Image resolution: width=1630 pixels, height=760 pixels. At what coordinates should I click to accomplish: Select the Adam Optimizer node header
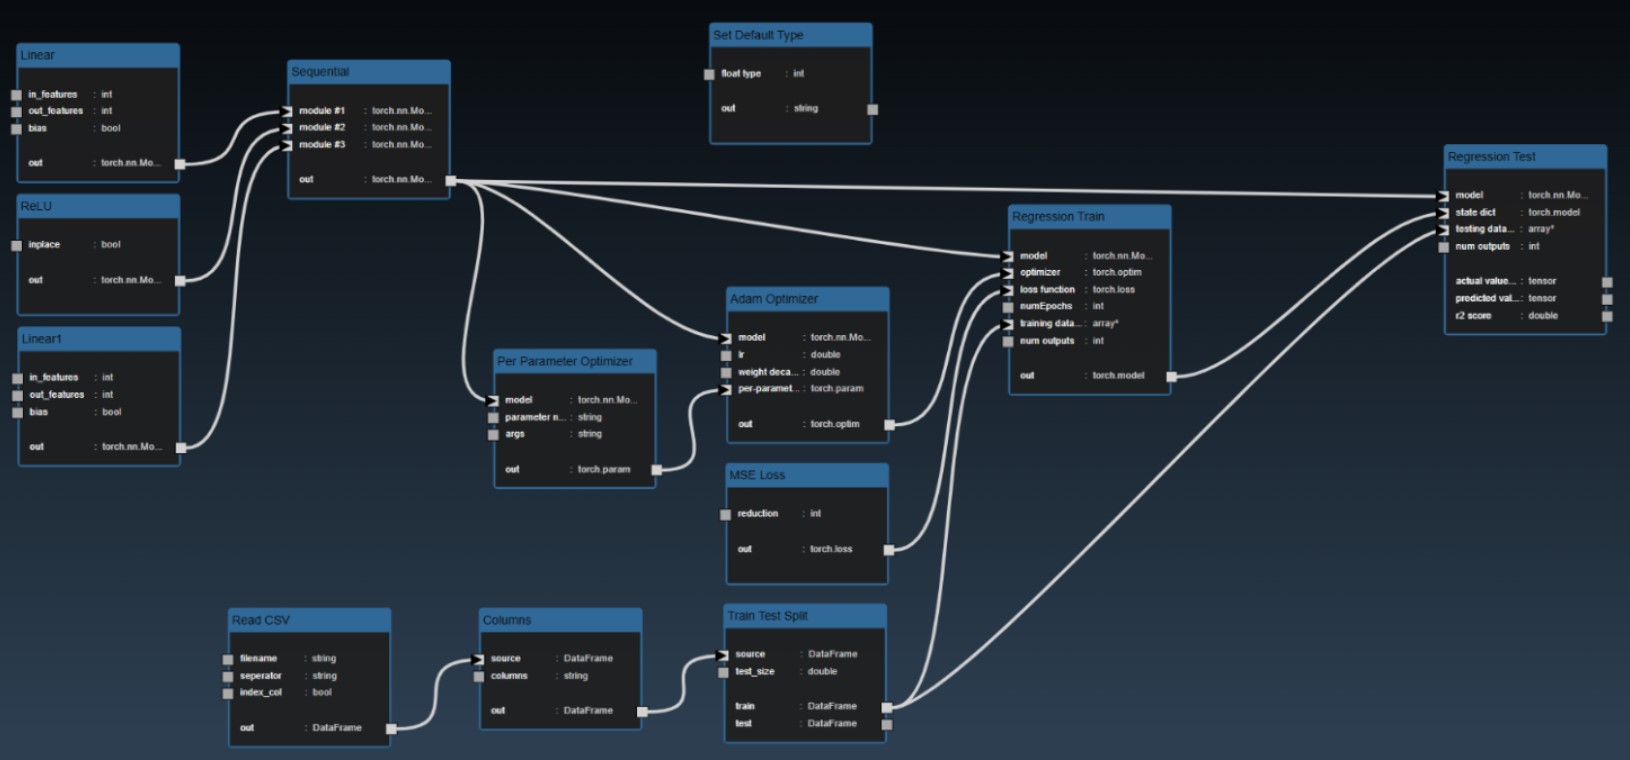(x=807, y=299)
